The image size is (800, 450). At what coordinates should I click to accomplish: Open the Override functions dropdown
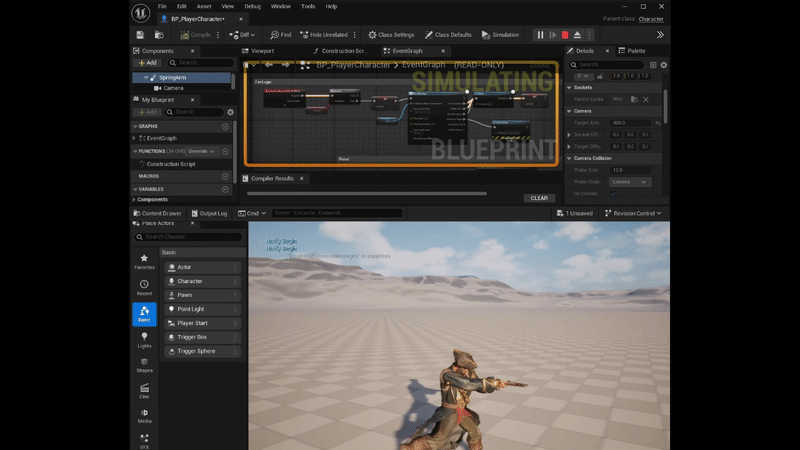[201, 151]
